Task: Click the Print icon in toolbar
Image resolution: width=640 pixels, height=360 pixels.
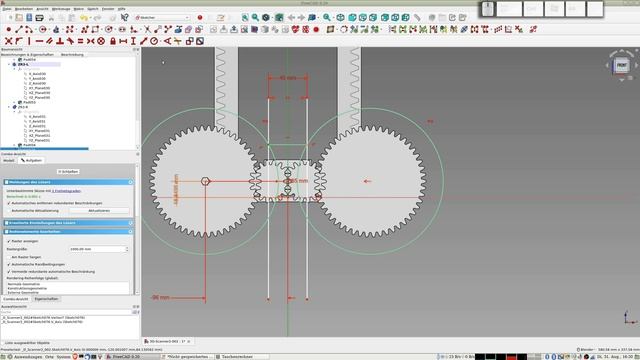Action: [39, 18]
